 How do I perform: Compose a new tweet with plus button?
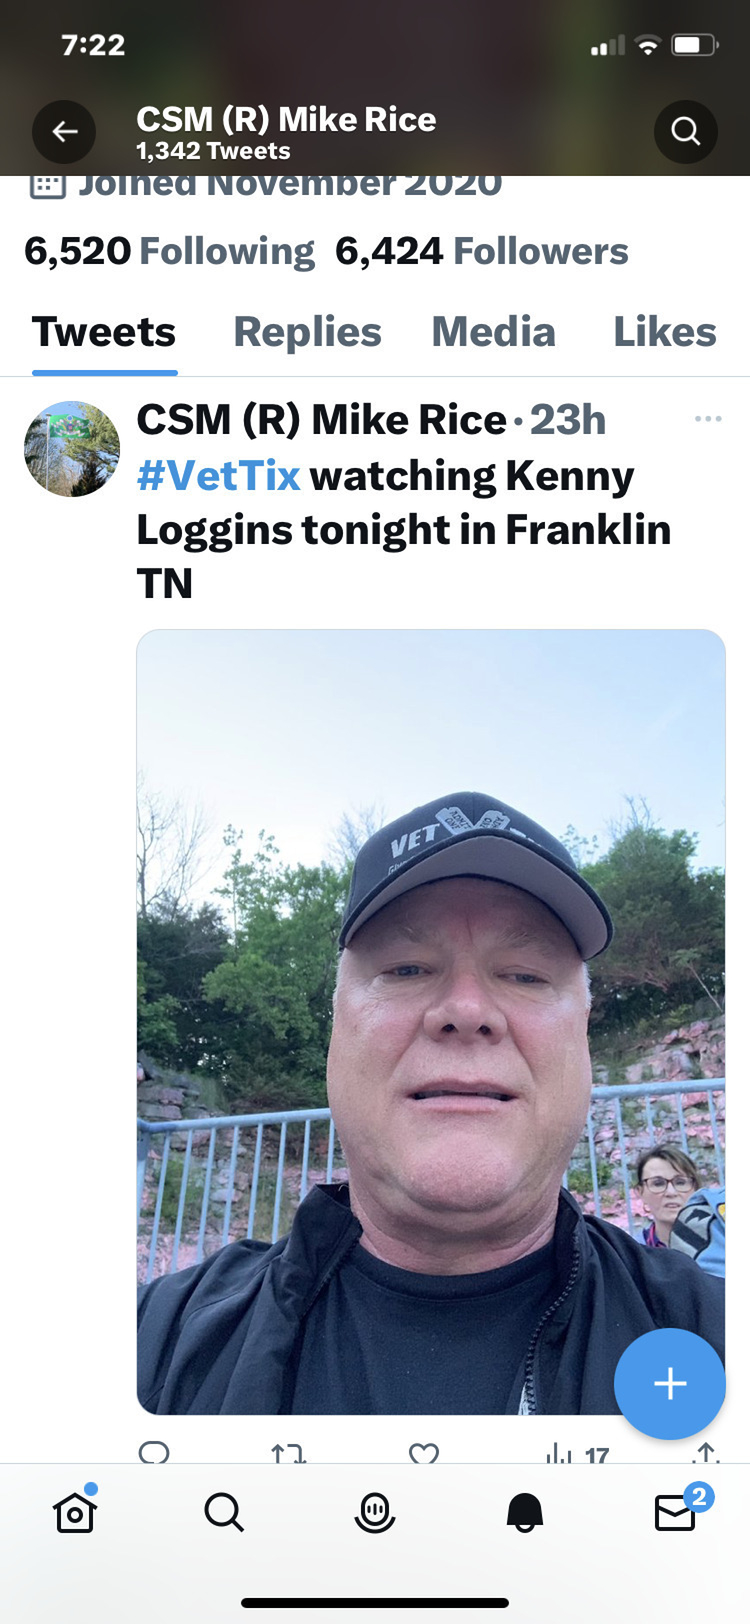(x=669, y=1384)
